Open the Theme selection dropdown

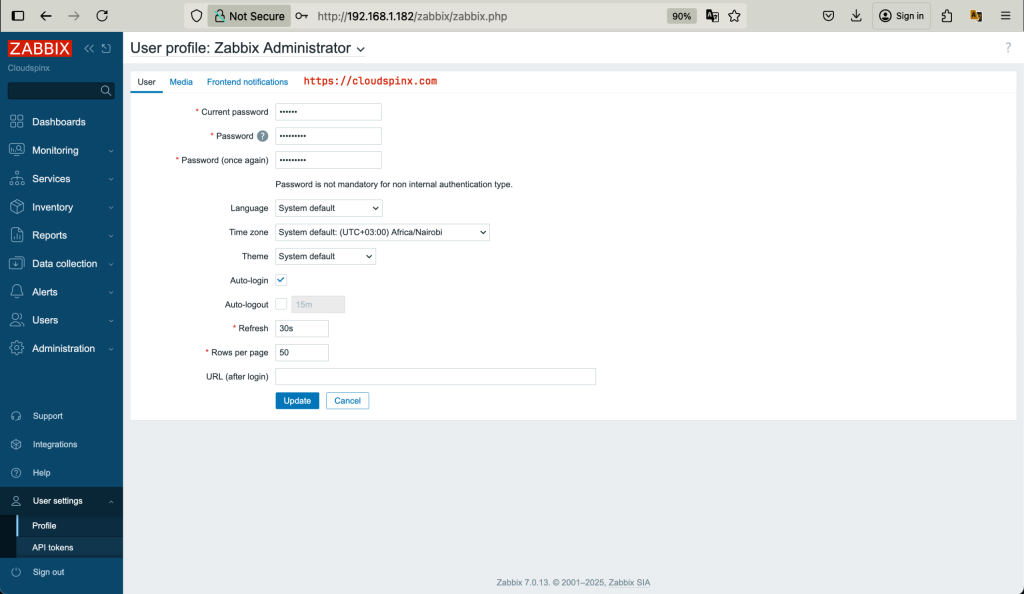tap(325, 256)
